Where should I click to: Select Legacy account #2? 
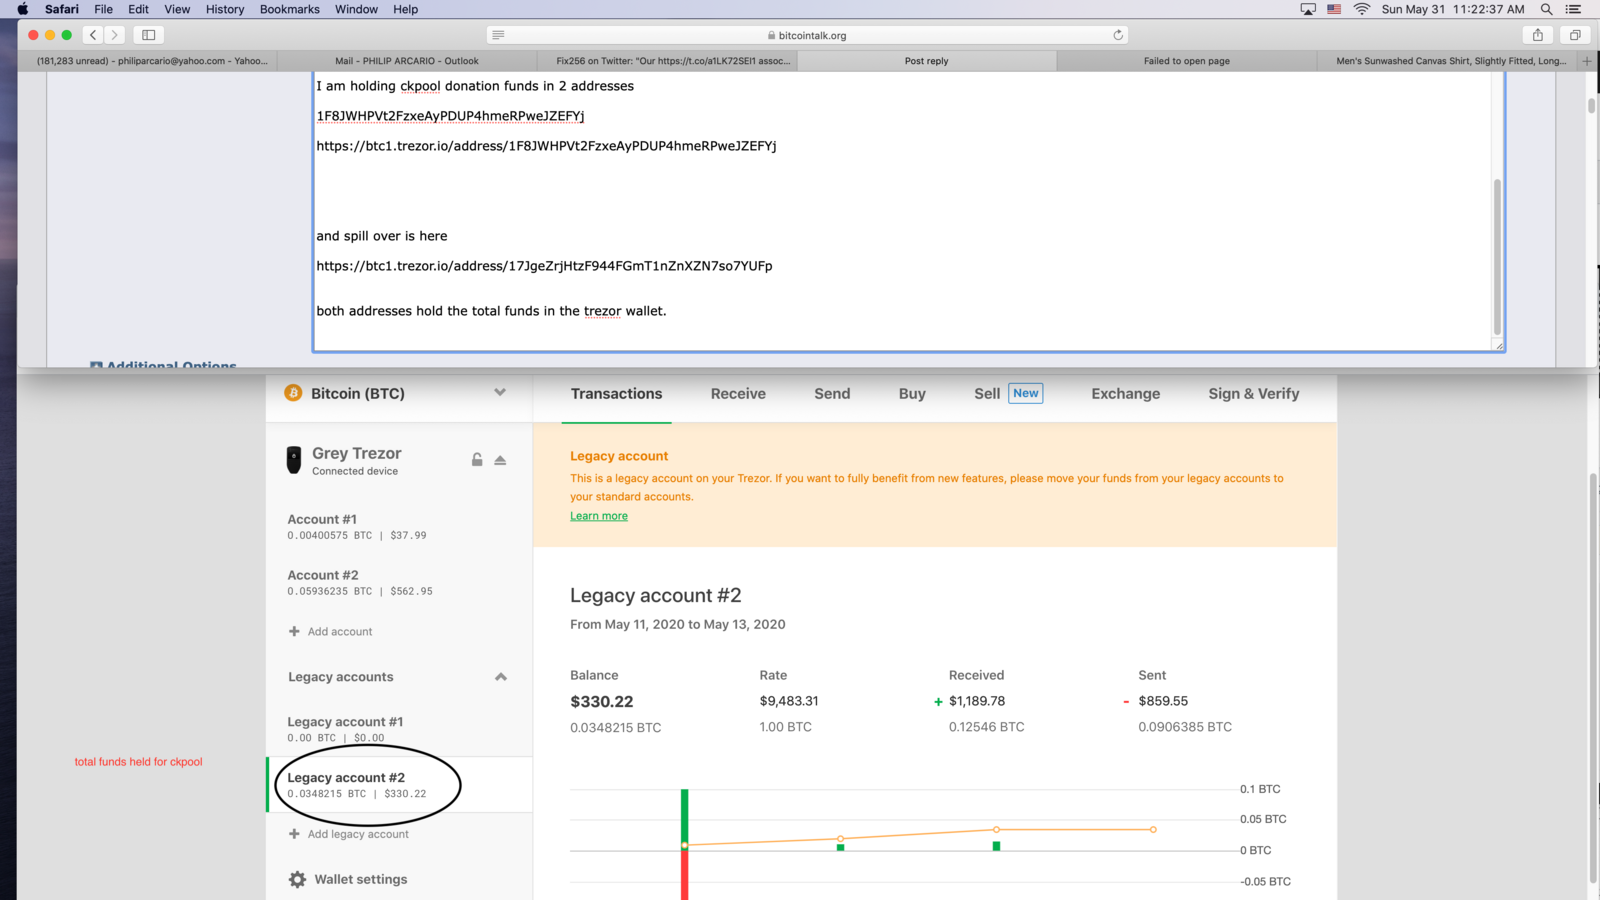pyautogui.click(x=398, y=785)
